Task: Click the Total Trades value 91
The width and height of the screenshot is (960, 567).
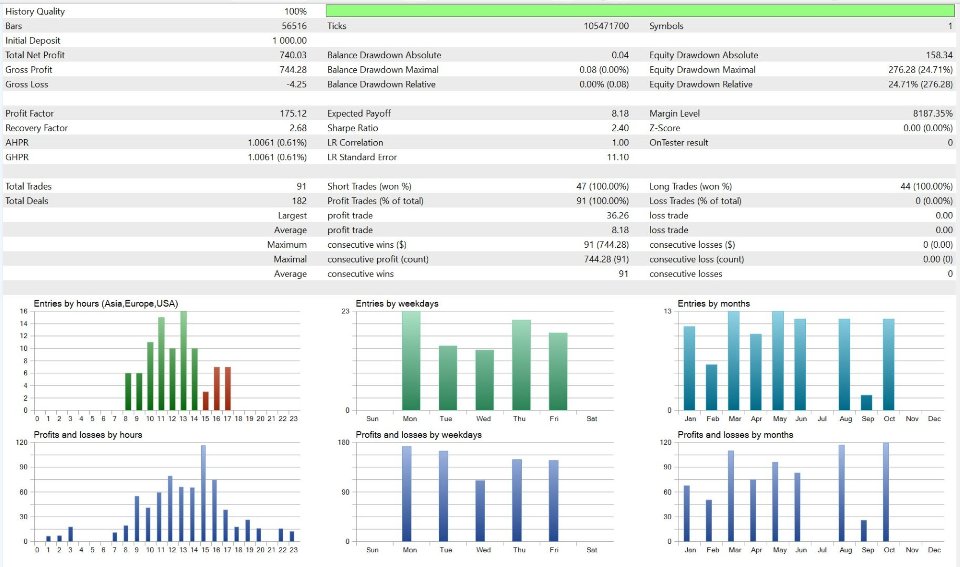Action: [x=301, y=186]
